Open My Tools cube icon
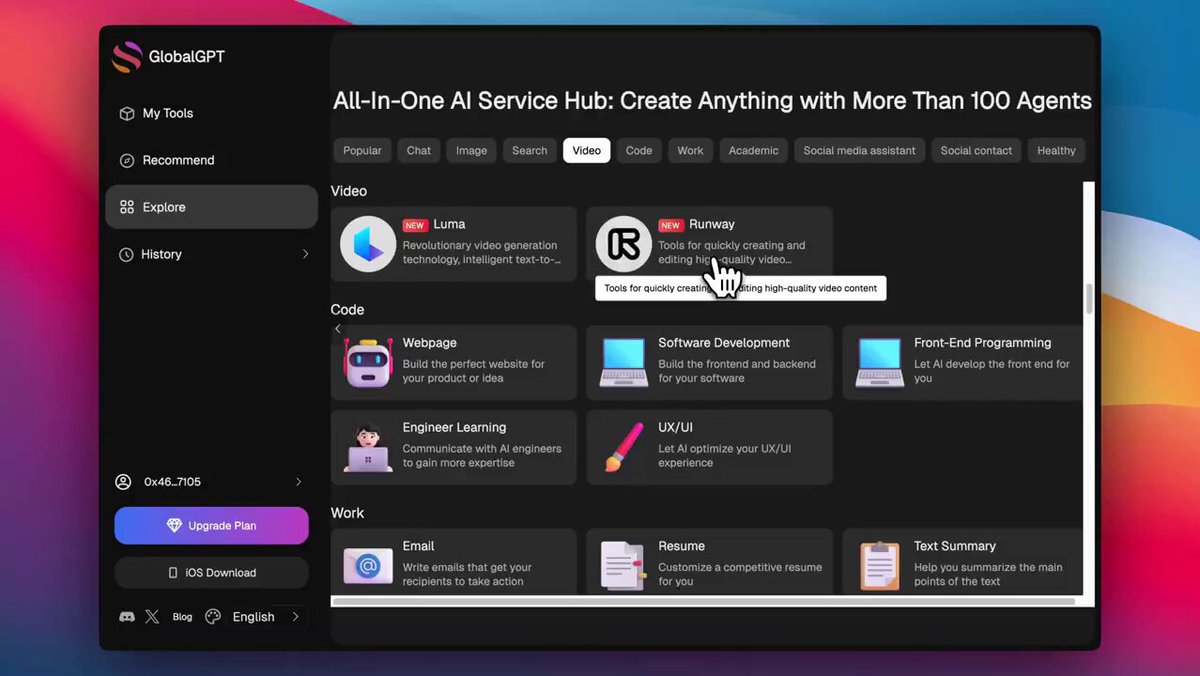The width and height of the screenshot is (1200, 676). pyautogui.click(x=127, y=114)
